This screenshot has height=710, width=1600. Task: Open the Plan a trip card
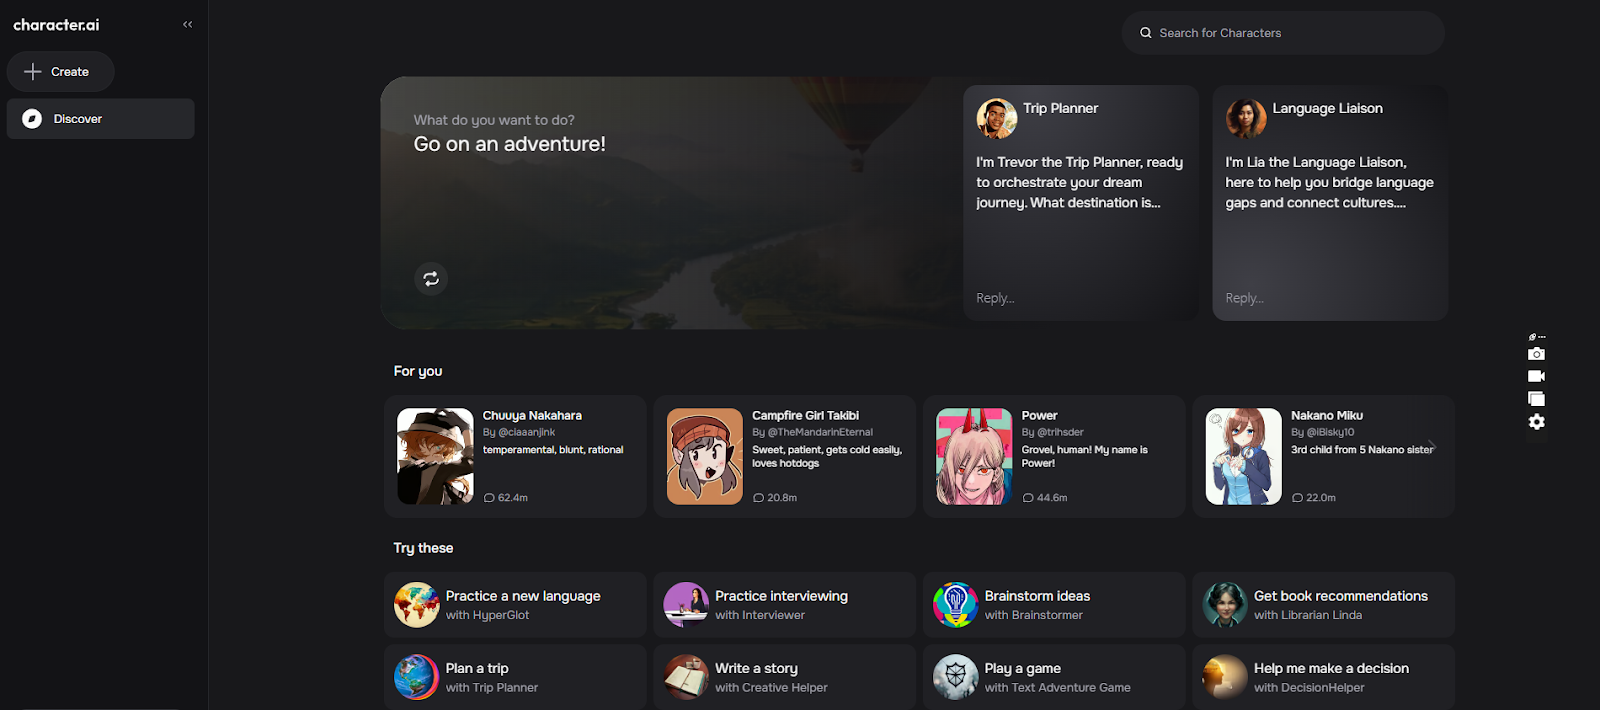click(x=515, y=677)
